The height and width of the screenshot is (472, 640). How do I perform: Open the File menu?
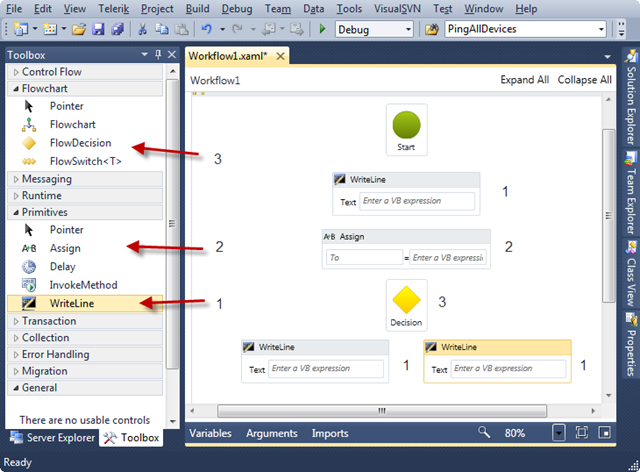pos(14,9)
